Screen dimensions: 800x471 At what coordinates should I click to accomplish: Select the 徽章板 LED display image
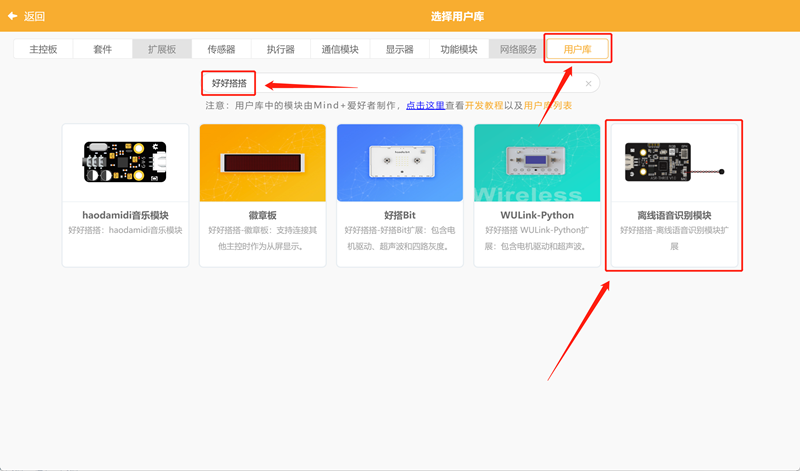coord(262,162)
